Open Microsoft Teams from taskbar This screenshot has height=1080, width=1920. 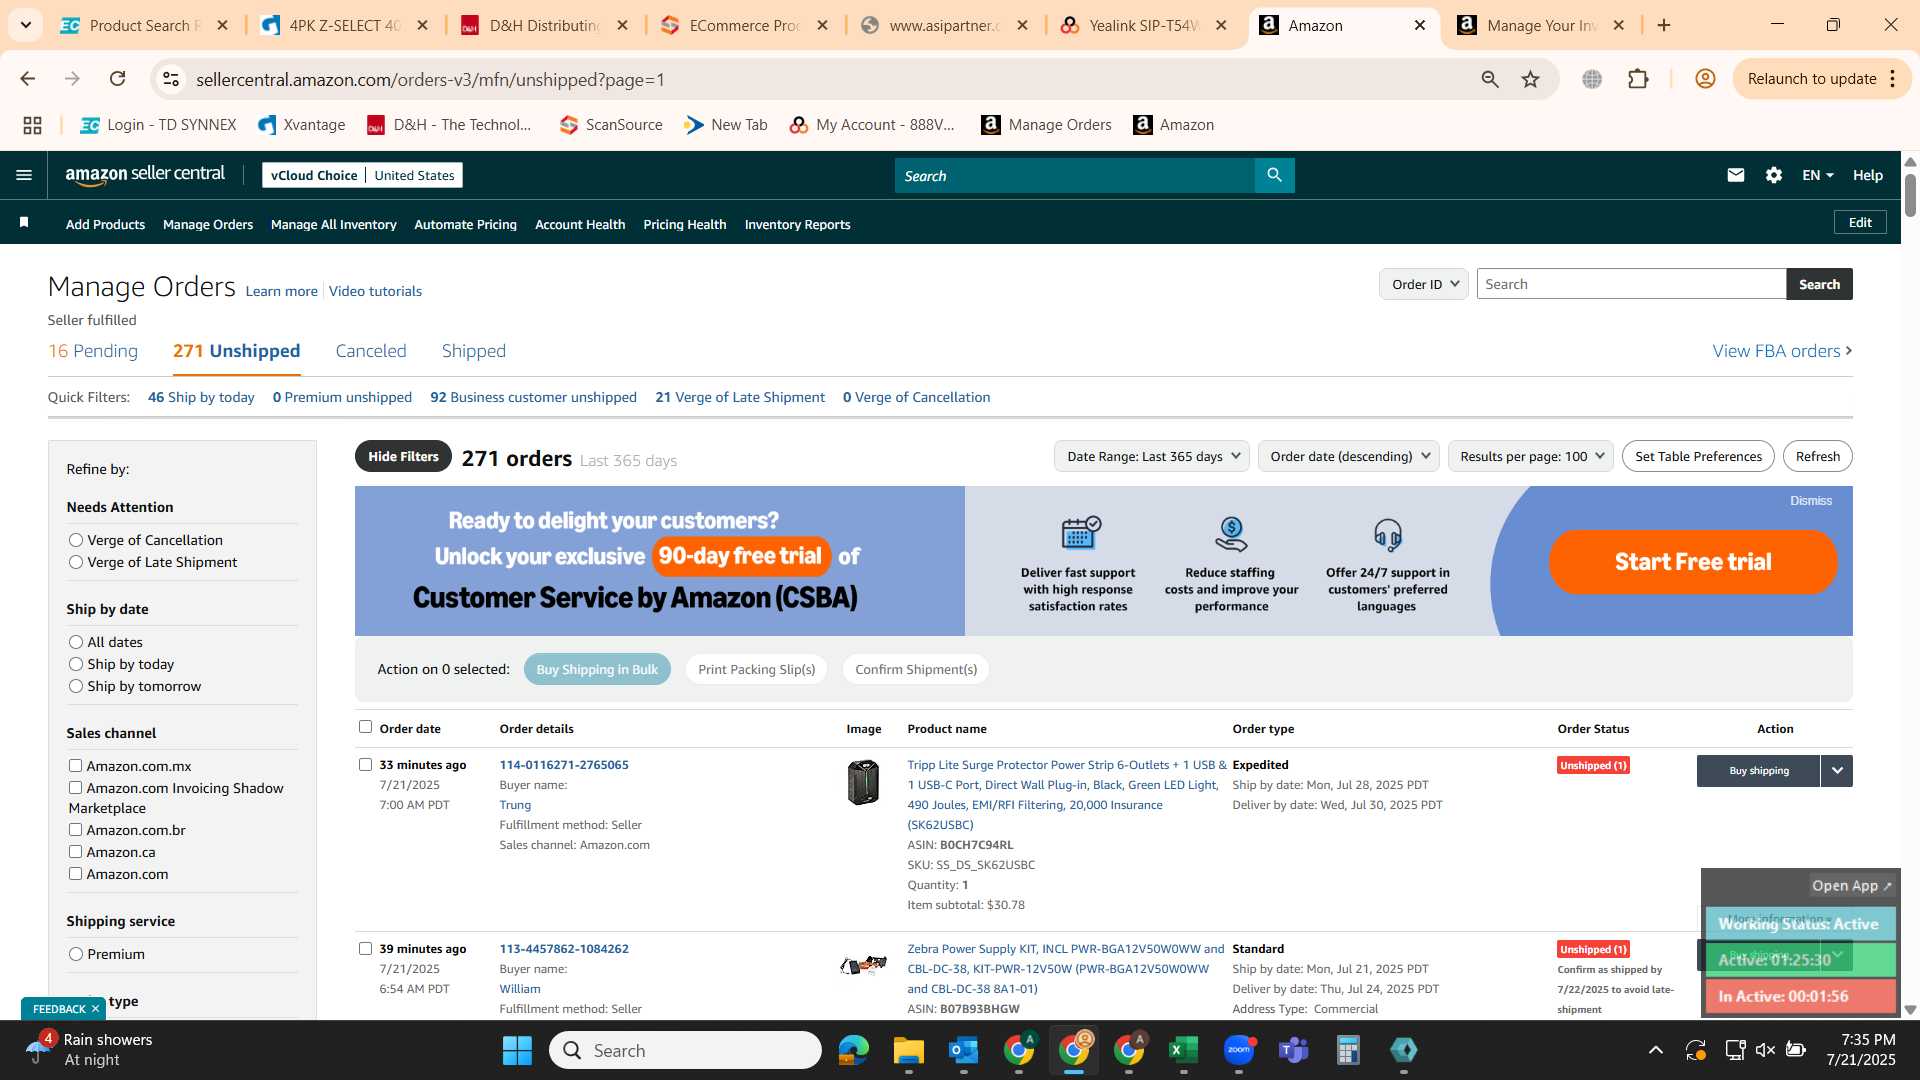[x=1293, y=1050]
